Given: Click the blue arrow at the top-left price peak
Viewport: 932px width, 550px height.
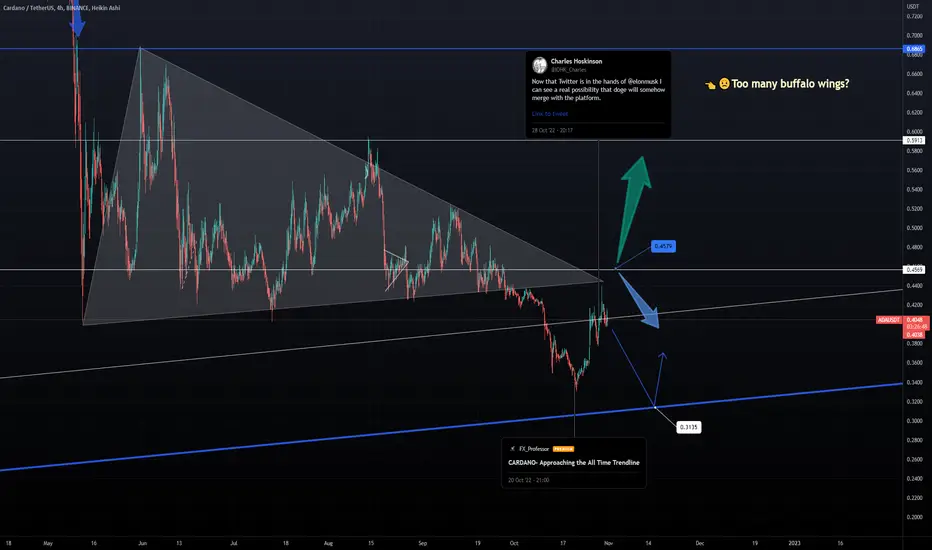Looking at the screenshot, I should tap(77, 19).
